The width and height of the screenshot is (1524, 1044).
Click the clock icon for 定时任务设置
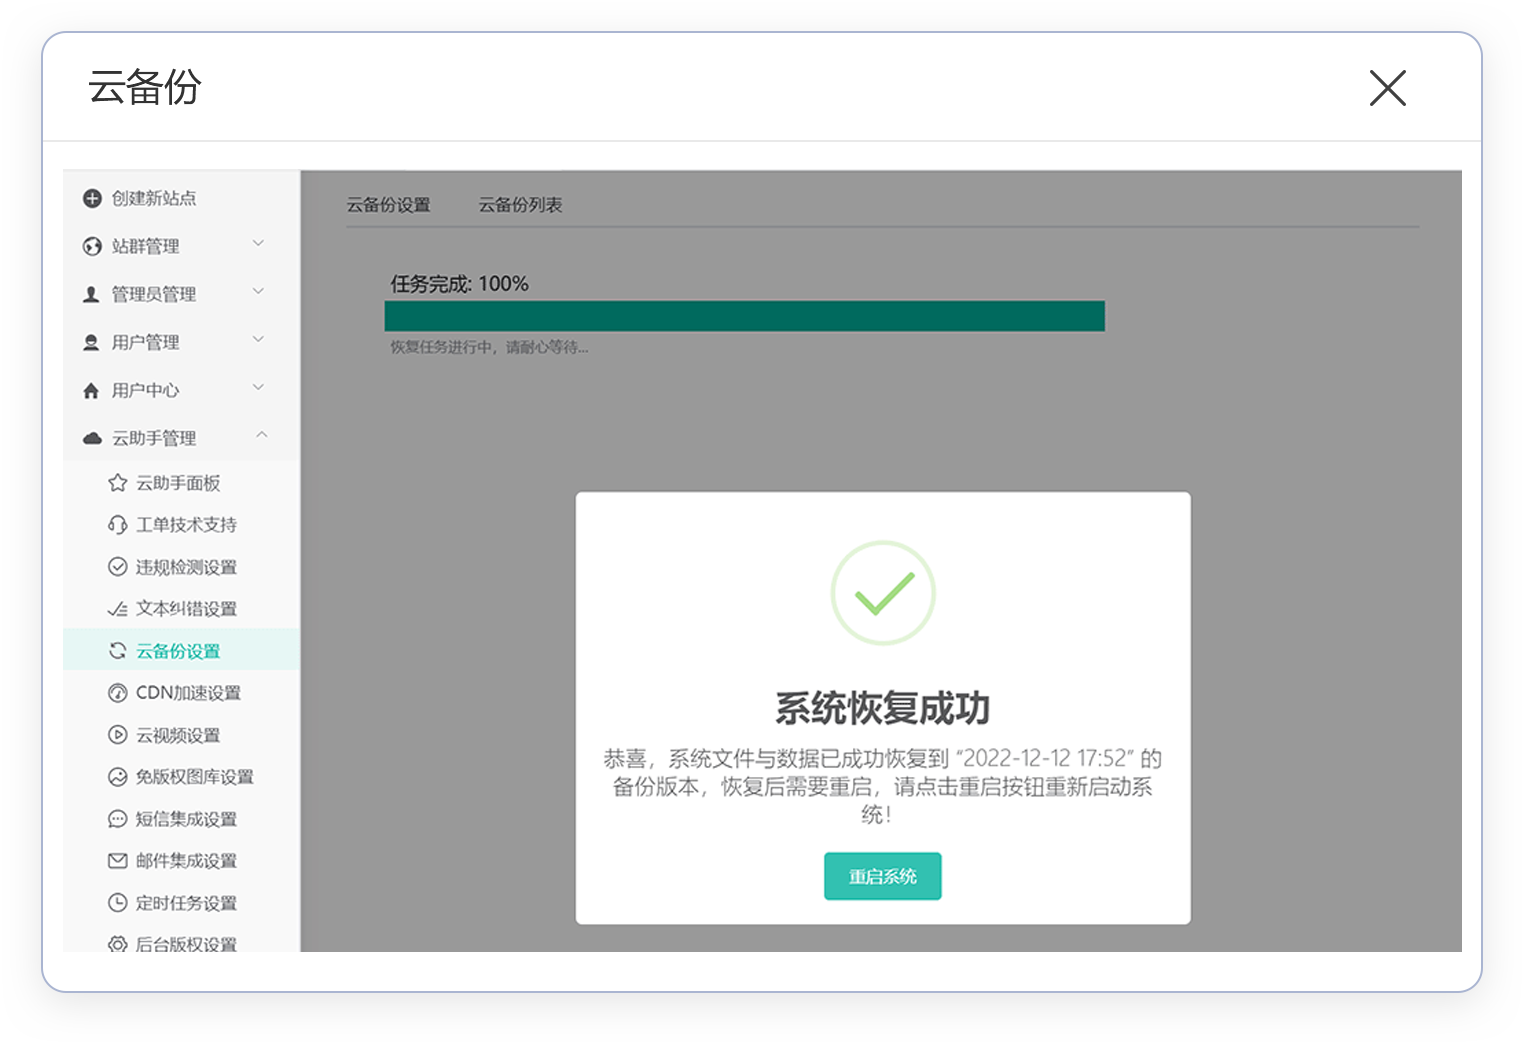click(117, 903)
